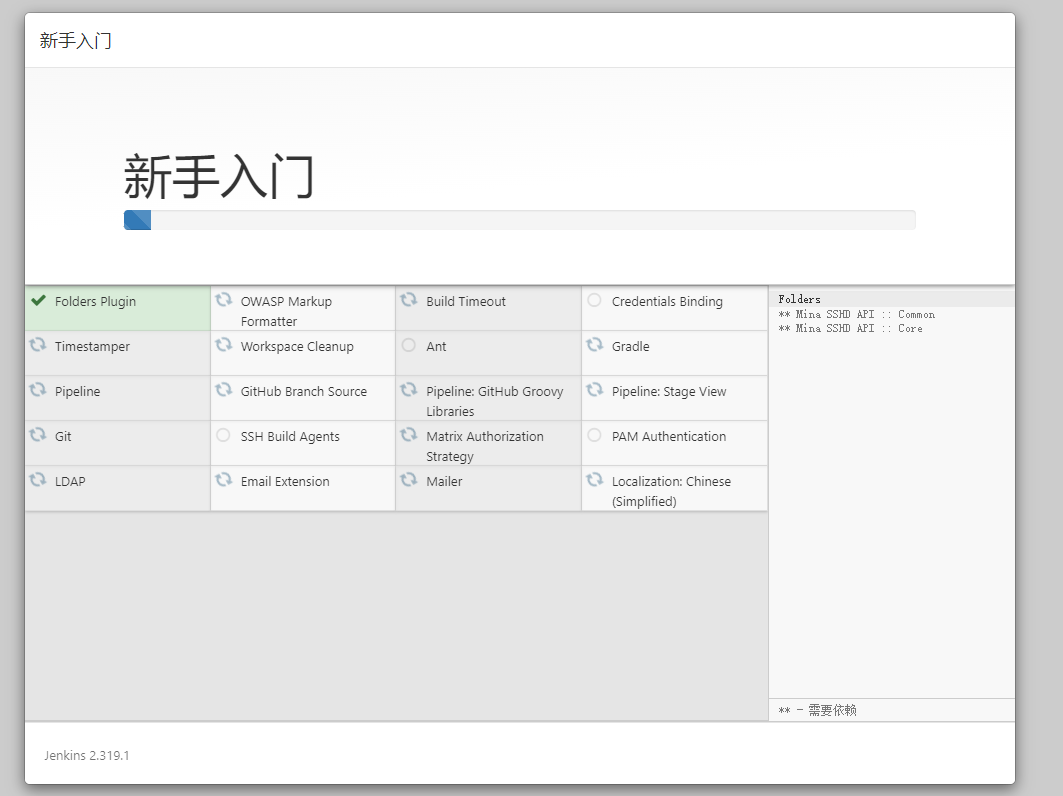This screenshot has height=796, width=1063.
Task: Click the empty circle beside Ant
Action: tap(409, 345)
